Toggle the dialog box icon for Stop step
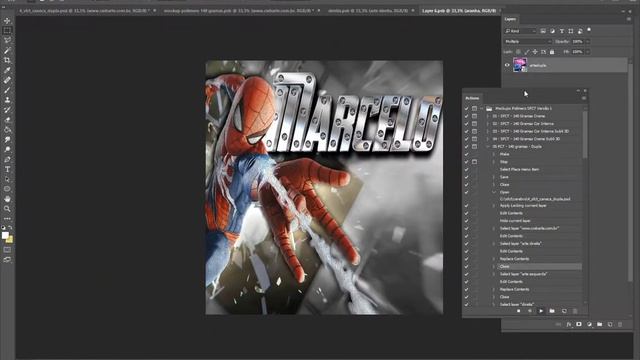Viewport: 640px width, 360px height. pyautogui.click(x=474, y=162)
